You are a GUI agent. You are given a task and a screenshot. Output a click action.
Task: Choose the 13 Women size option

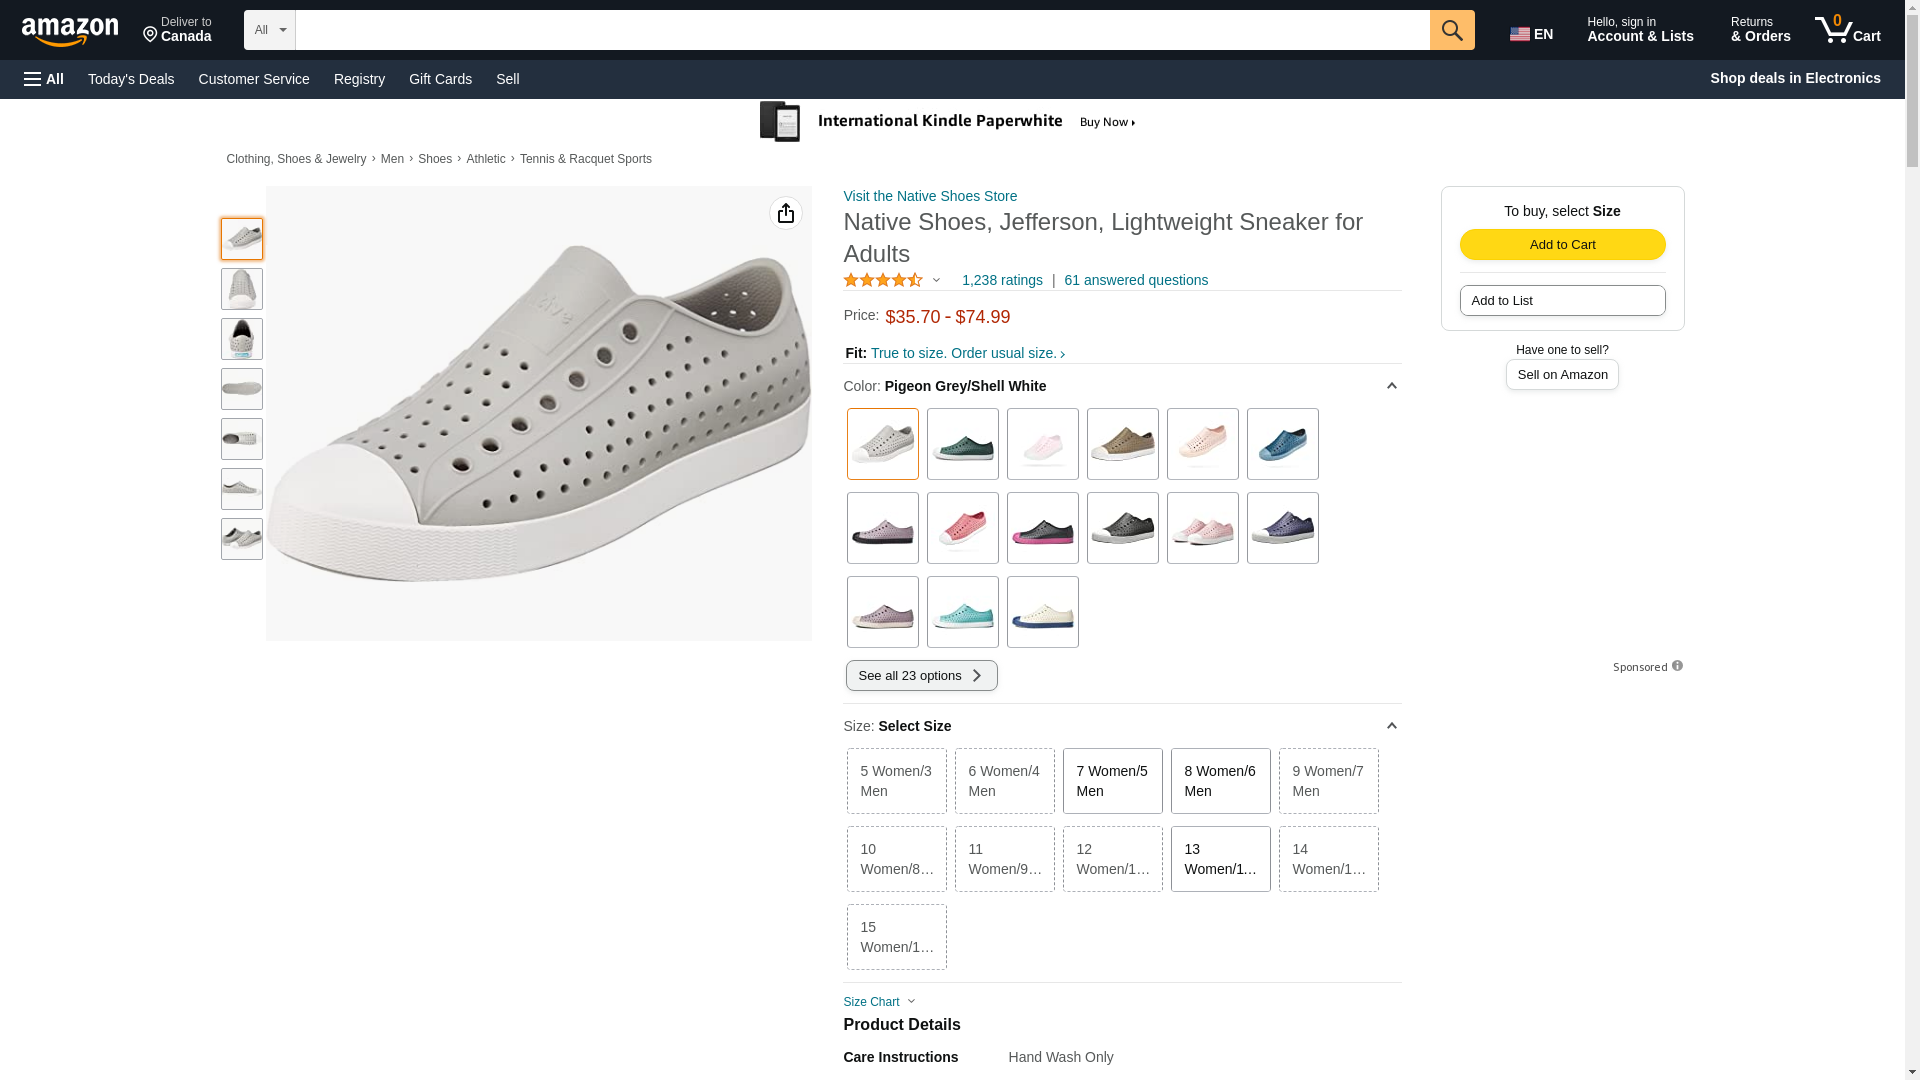point(1220,859)
